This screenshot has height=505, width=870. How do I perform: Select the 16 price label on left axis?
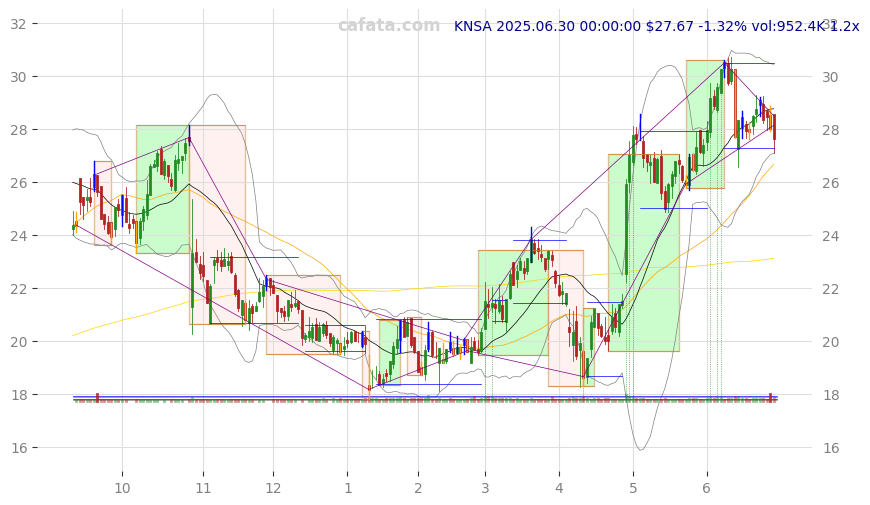point(18,448)
